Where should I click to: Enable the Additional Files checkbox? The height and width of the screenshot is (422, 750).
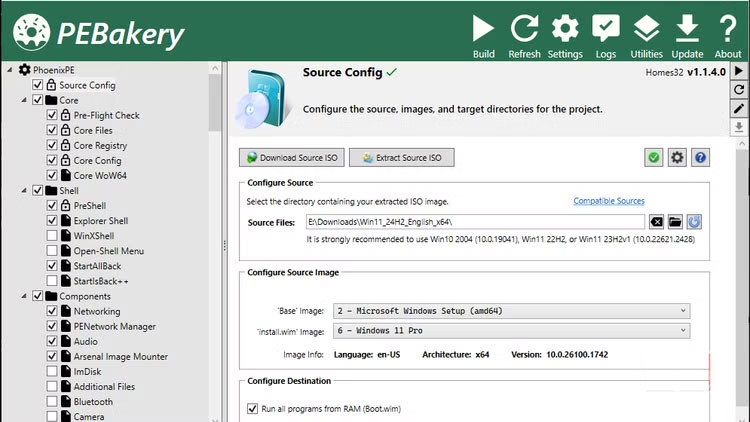point(52,387)
